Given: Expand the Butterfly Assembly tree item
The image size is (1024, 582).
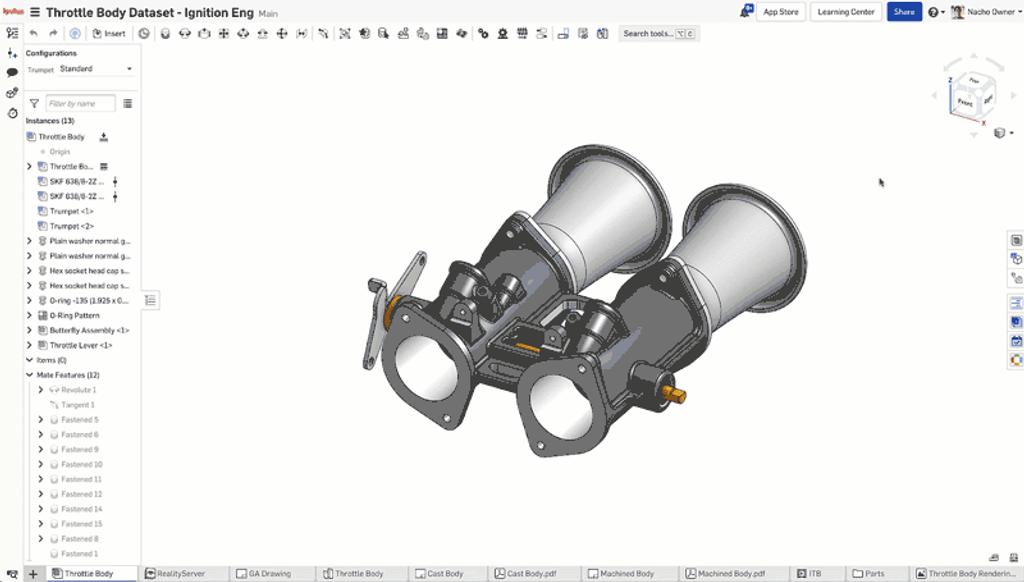Looking at the screenshot, I should click(x=29, y=330).
